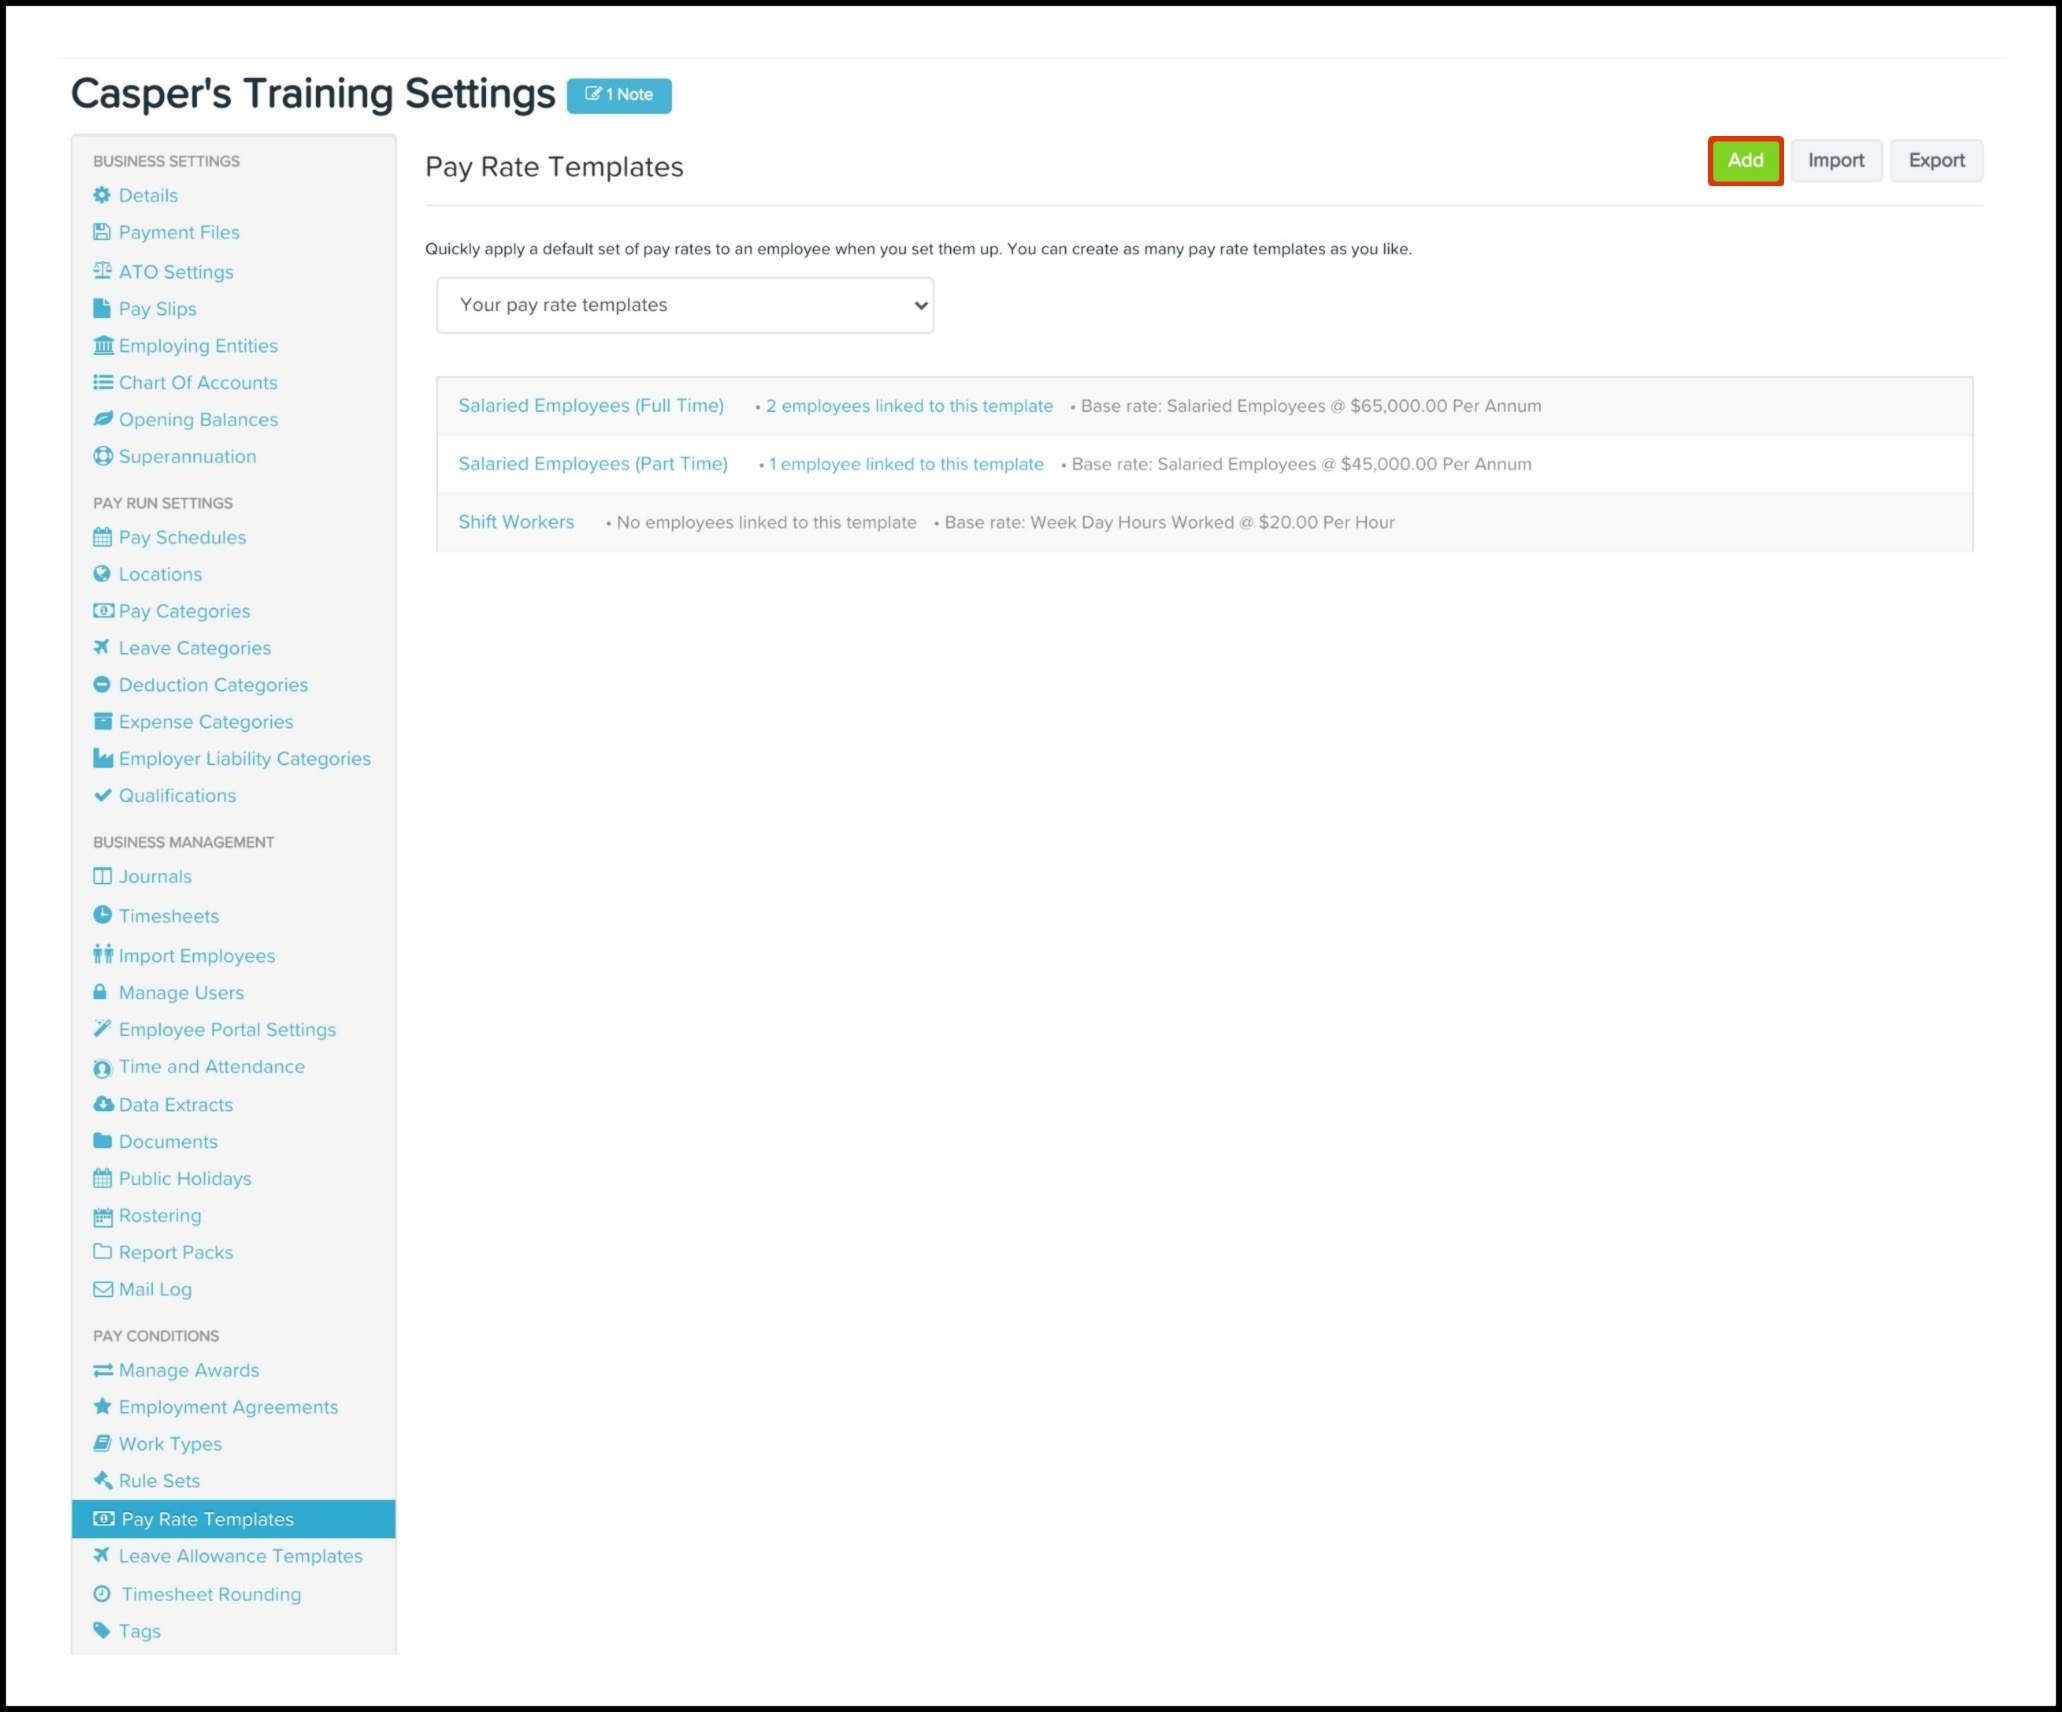Open Salaried Employees (Full Time) template
The height and width of the screenshot is (1712, 2062).
[x=591, y=406]
